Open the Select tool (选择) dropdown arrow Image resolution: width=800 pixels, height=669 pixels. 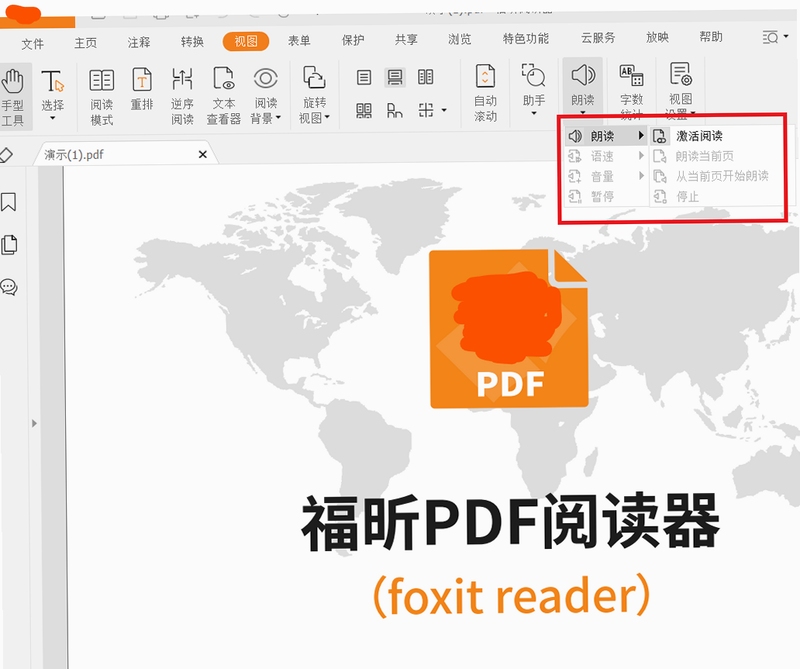point(52,118)
